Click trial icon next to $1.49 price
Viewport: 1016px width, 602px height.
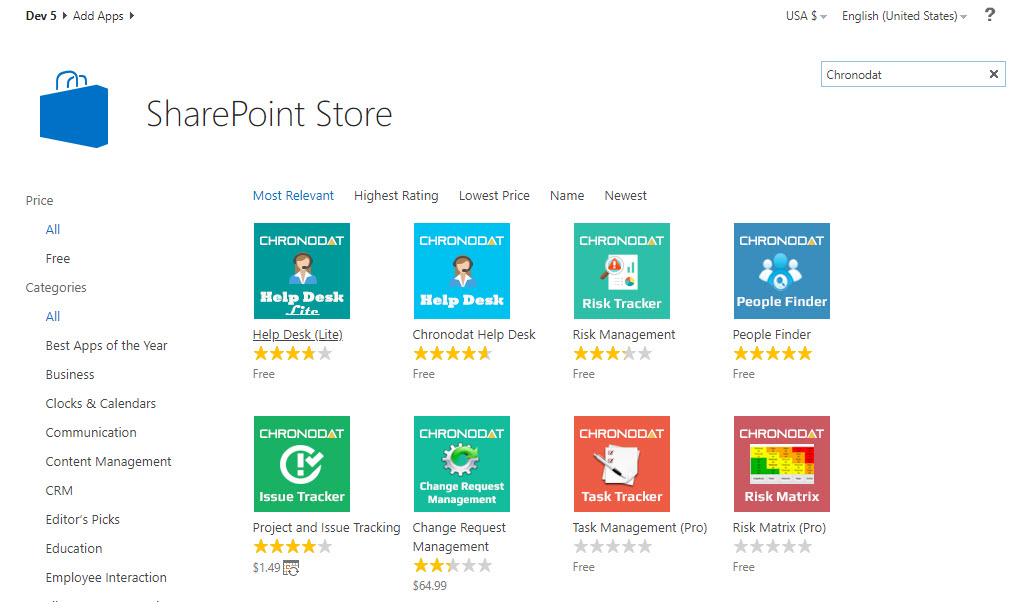tap(291, 568)
